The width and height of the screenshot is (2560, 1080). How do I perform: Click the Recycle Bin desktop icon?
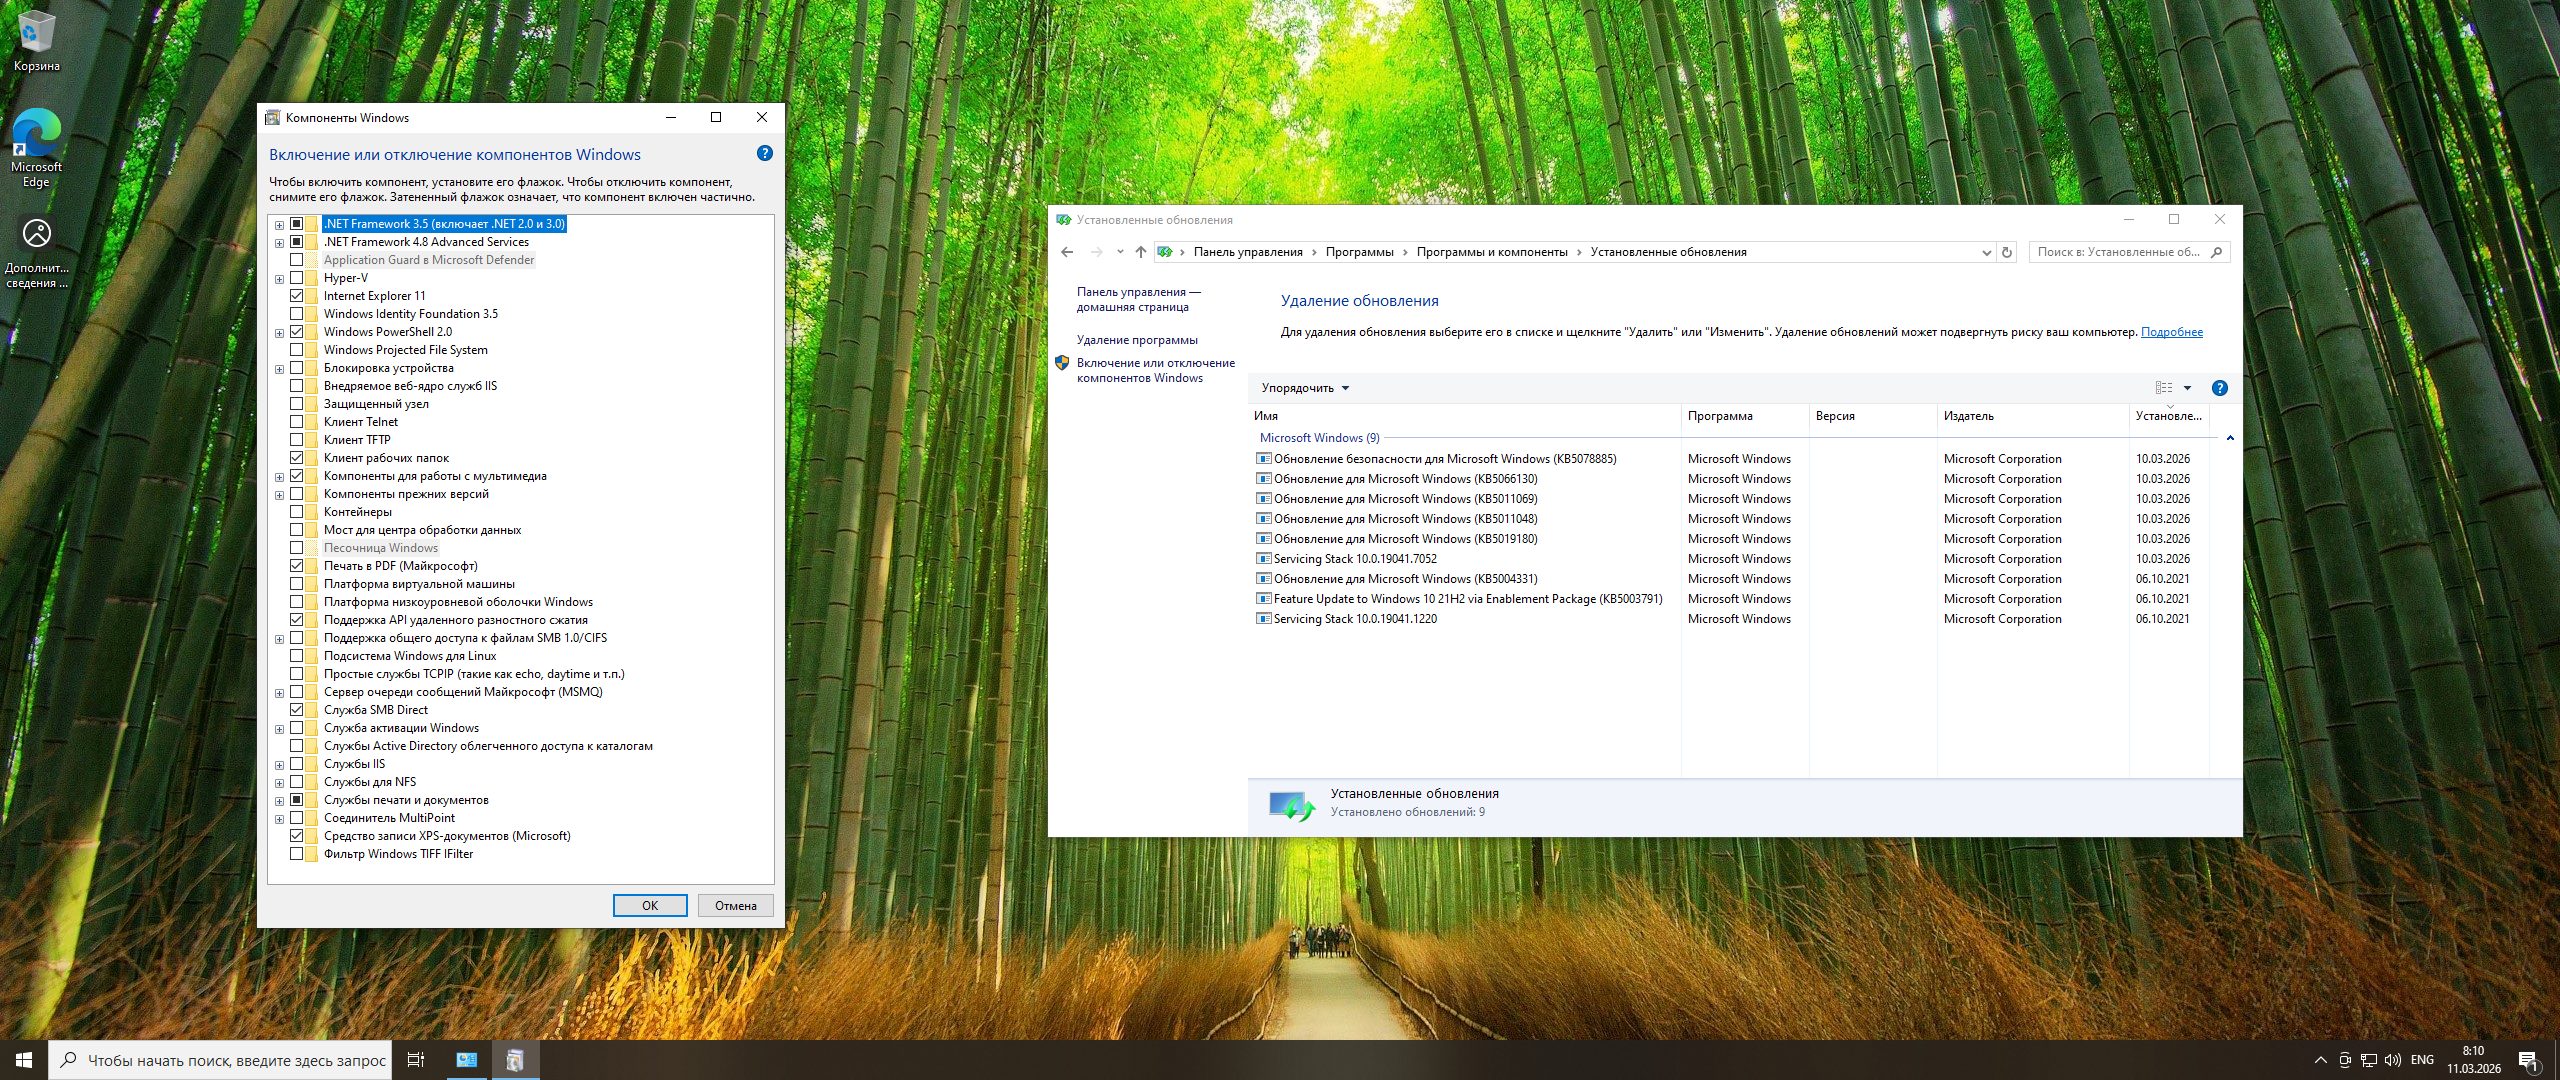(36, 40)
